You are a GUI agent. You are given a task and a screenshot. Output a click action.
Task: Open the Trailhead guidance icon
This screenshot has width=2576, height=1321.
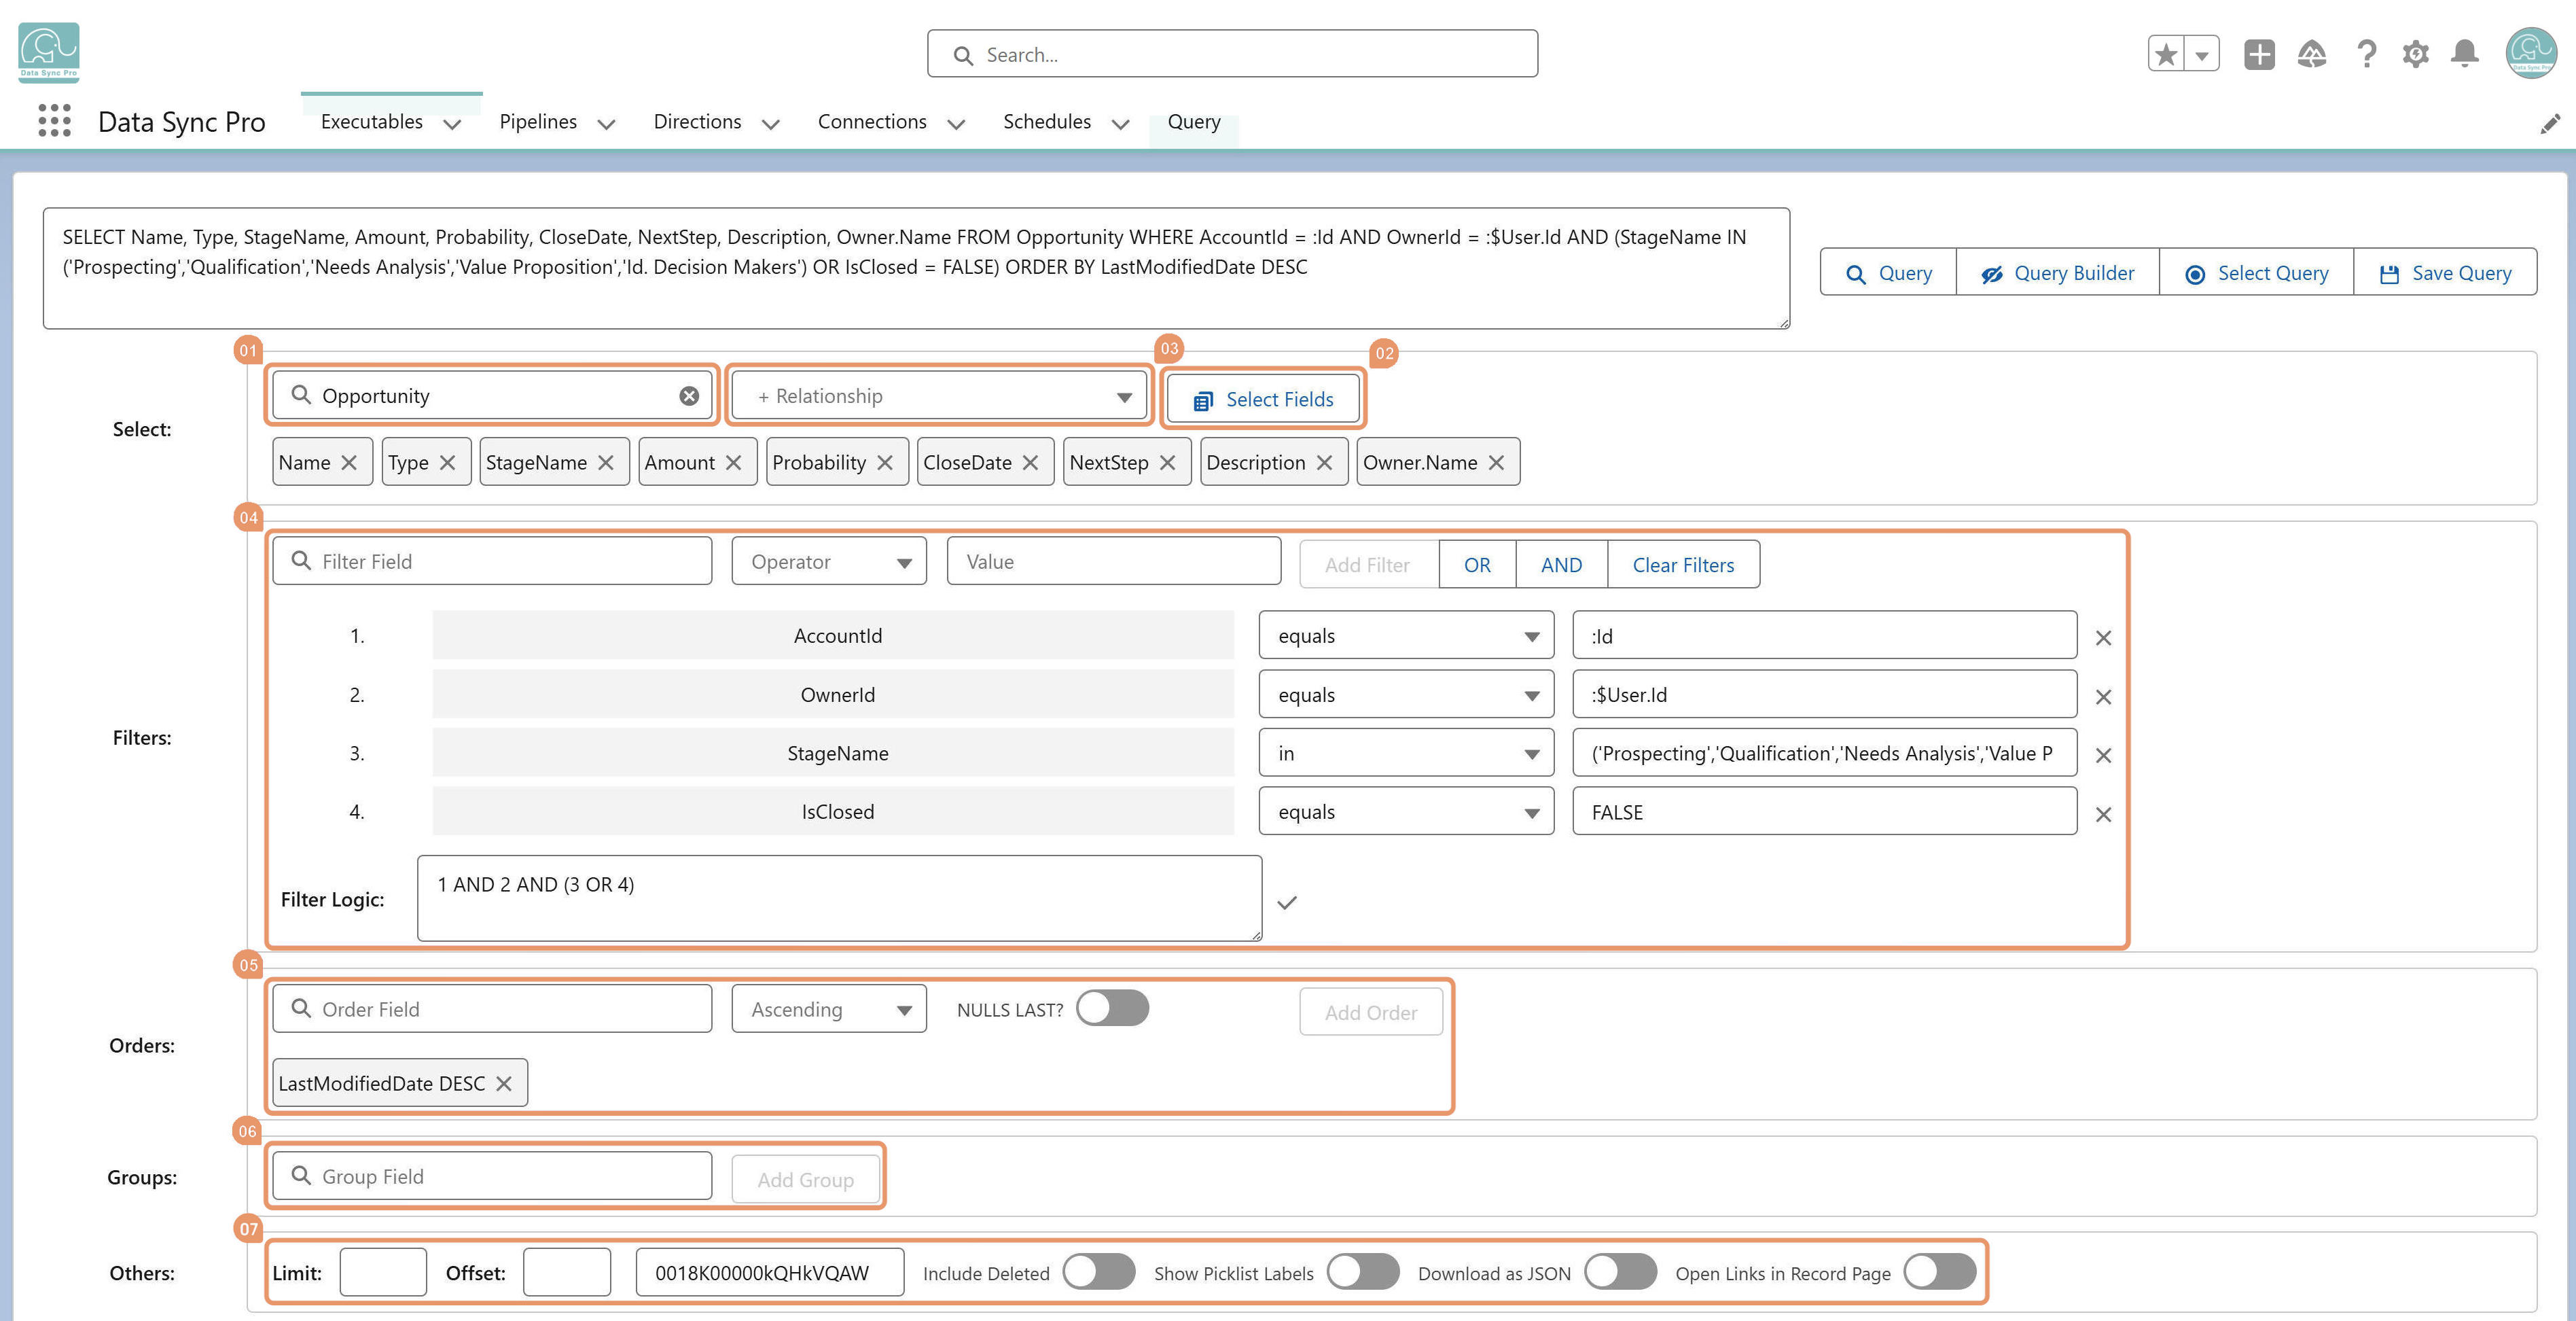click(x=2312, y=54)
